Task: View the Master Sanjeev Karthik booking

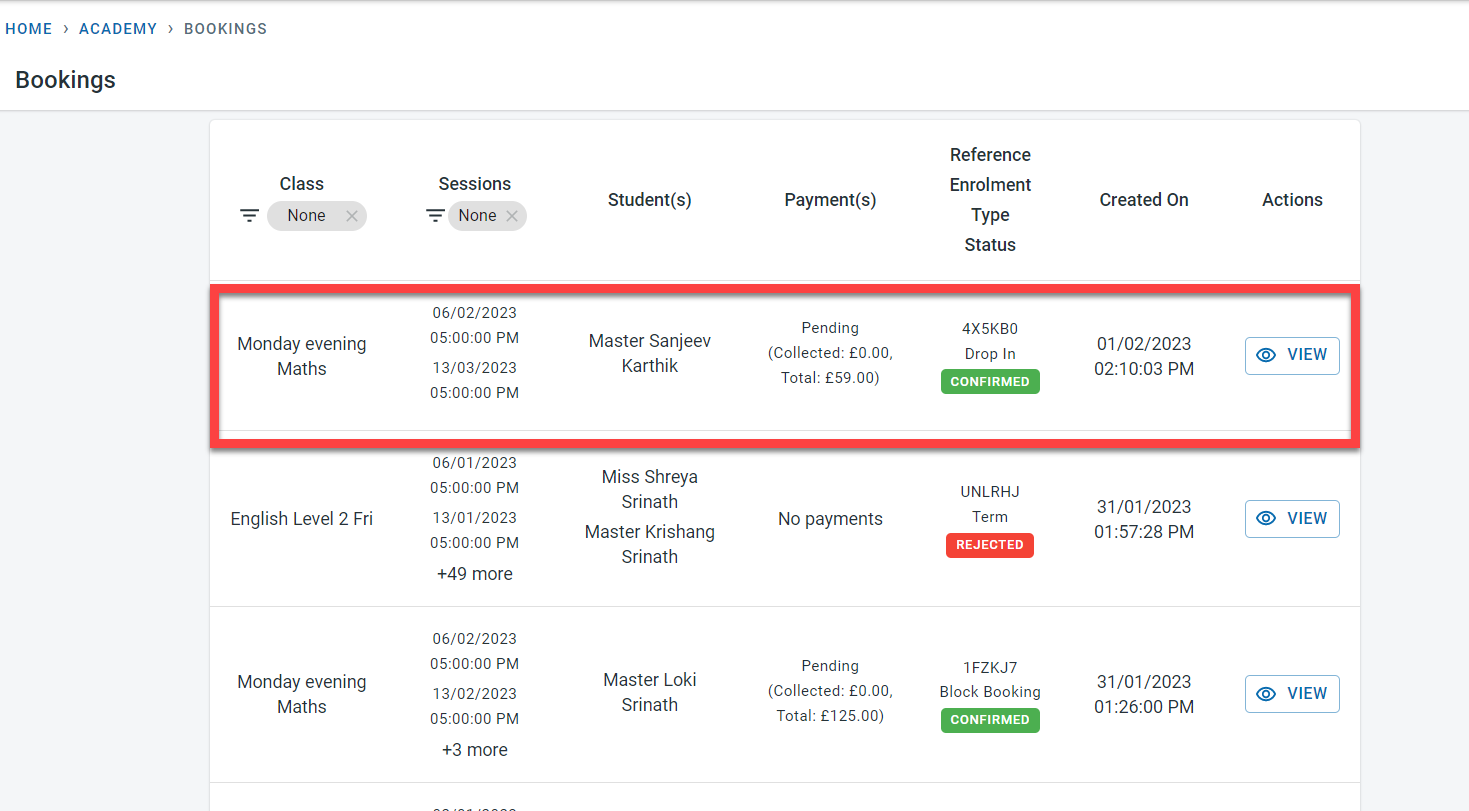Action: click(1291, 355)
